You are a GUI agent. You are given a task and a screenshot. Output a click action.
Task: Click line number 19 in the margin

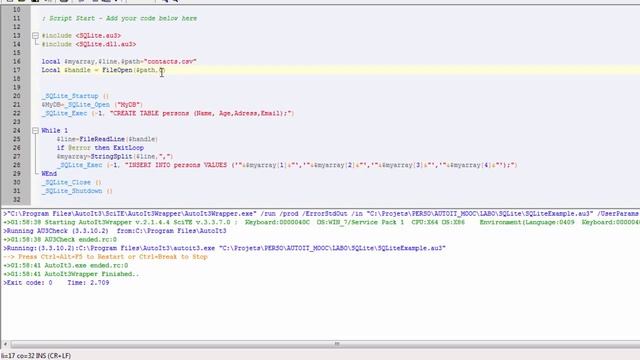16,87
